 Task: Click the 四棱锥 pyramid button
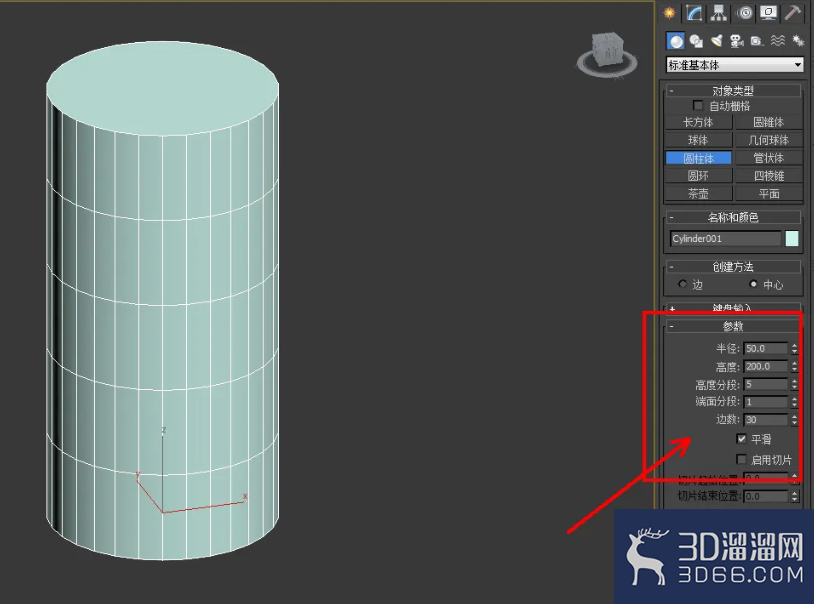click(x=768, y=176)
